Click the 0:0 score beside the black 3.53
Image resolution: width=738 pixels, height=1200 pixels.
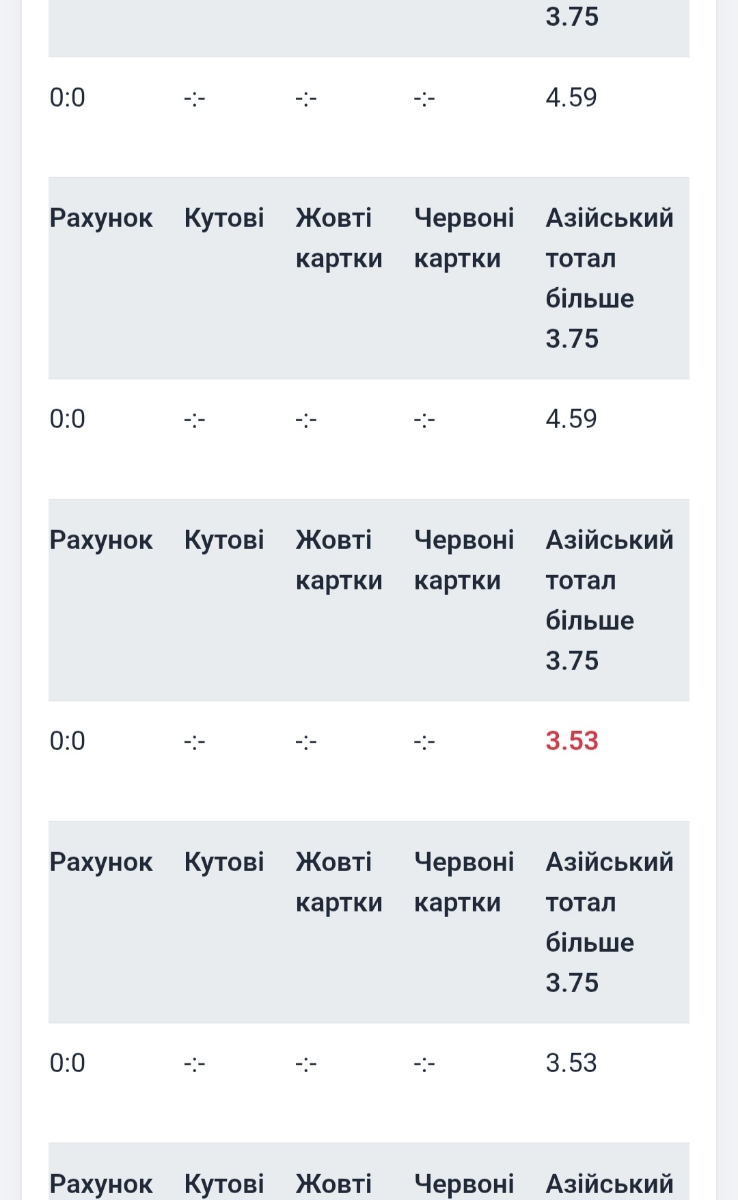[68, 1063]
